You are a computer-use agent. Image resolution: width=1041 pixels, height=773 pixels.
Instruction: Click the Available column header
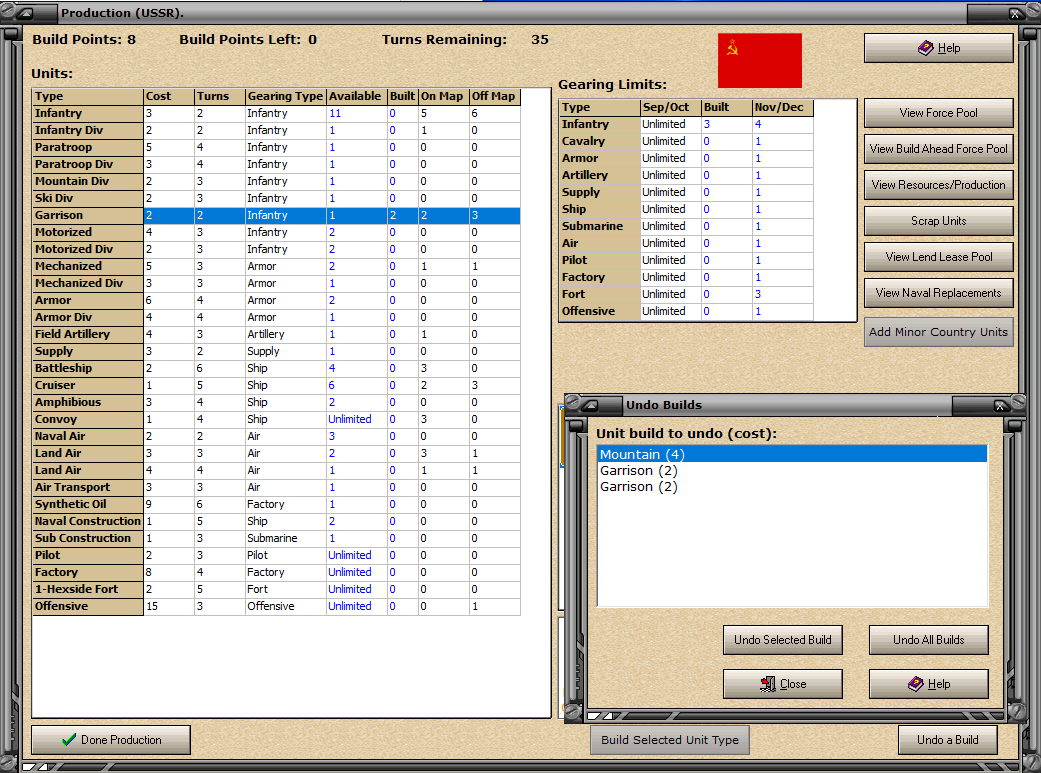coord(357,96)
